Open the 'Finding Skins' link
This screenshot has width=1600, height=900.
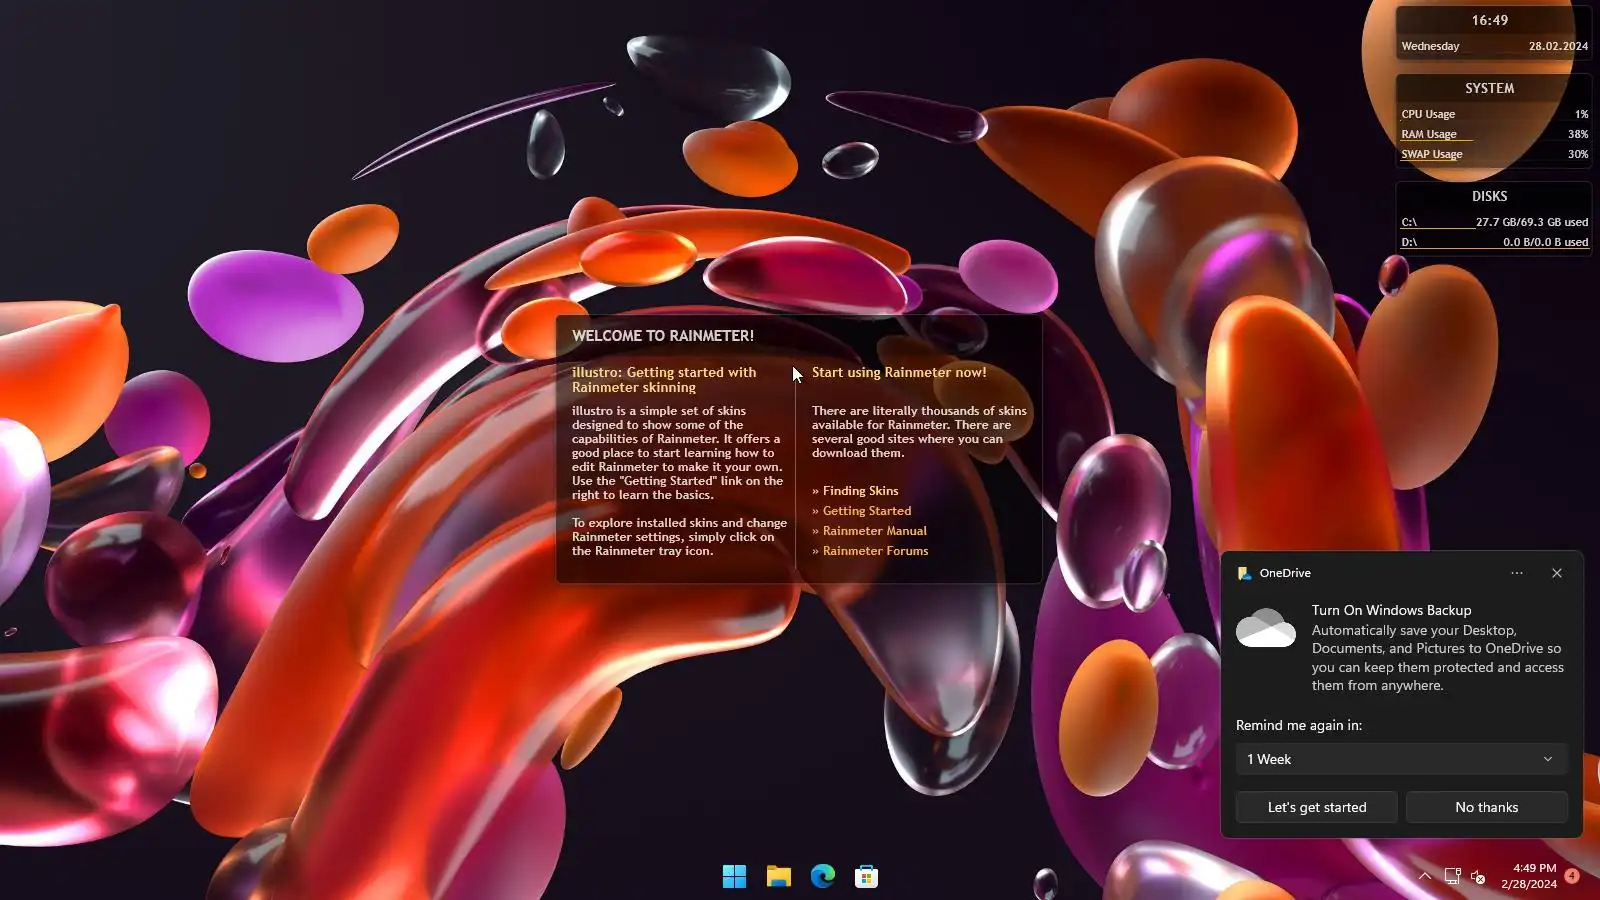[860, 491]
